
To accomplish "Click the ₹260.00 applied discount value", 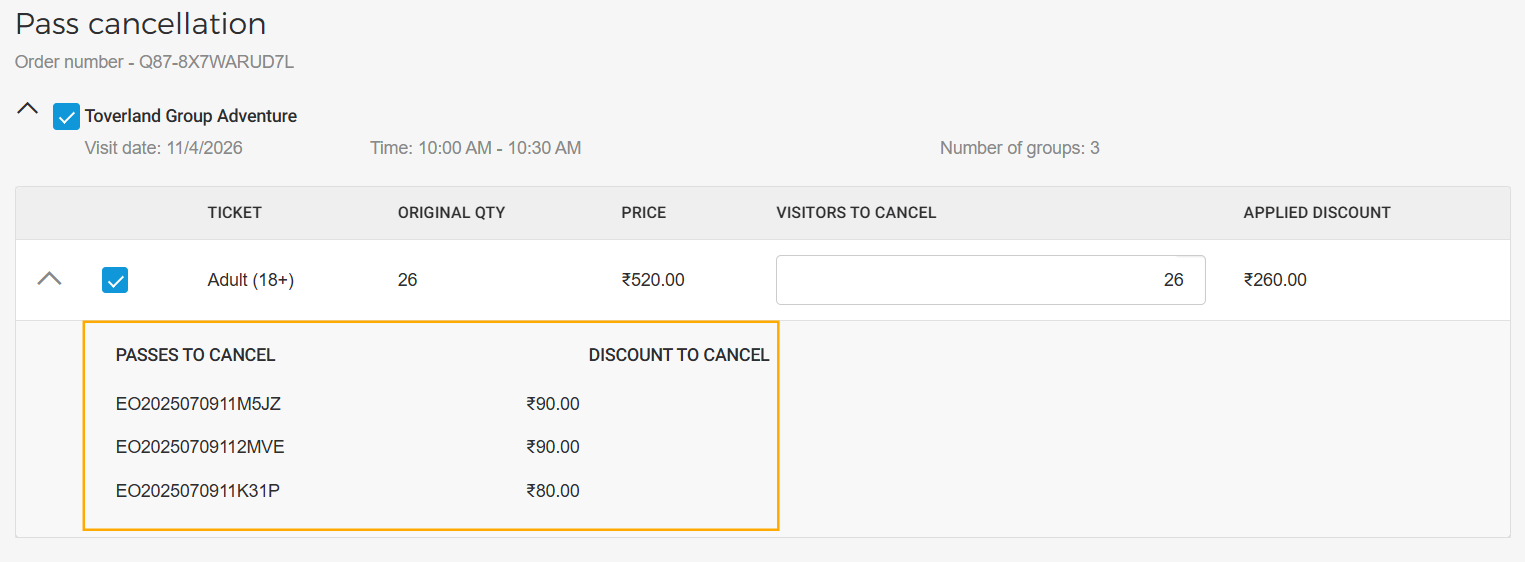I will point(1274,280).
